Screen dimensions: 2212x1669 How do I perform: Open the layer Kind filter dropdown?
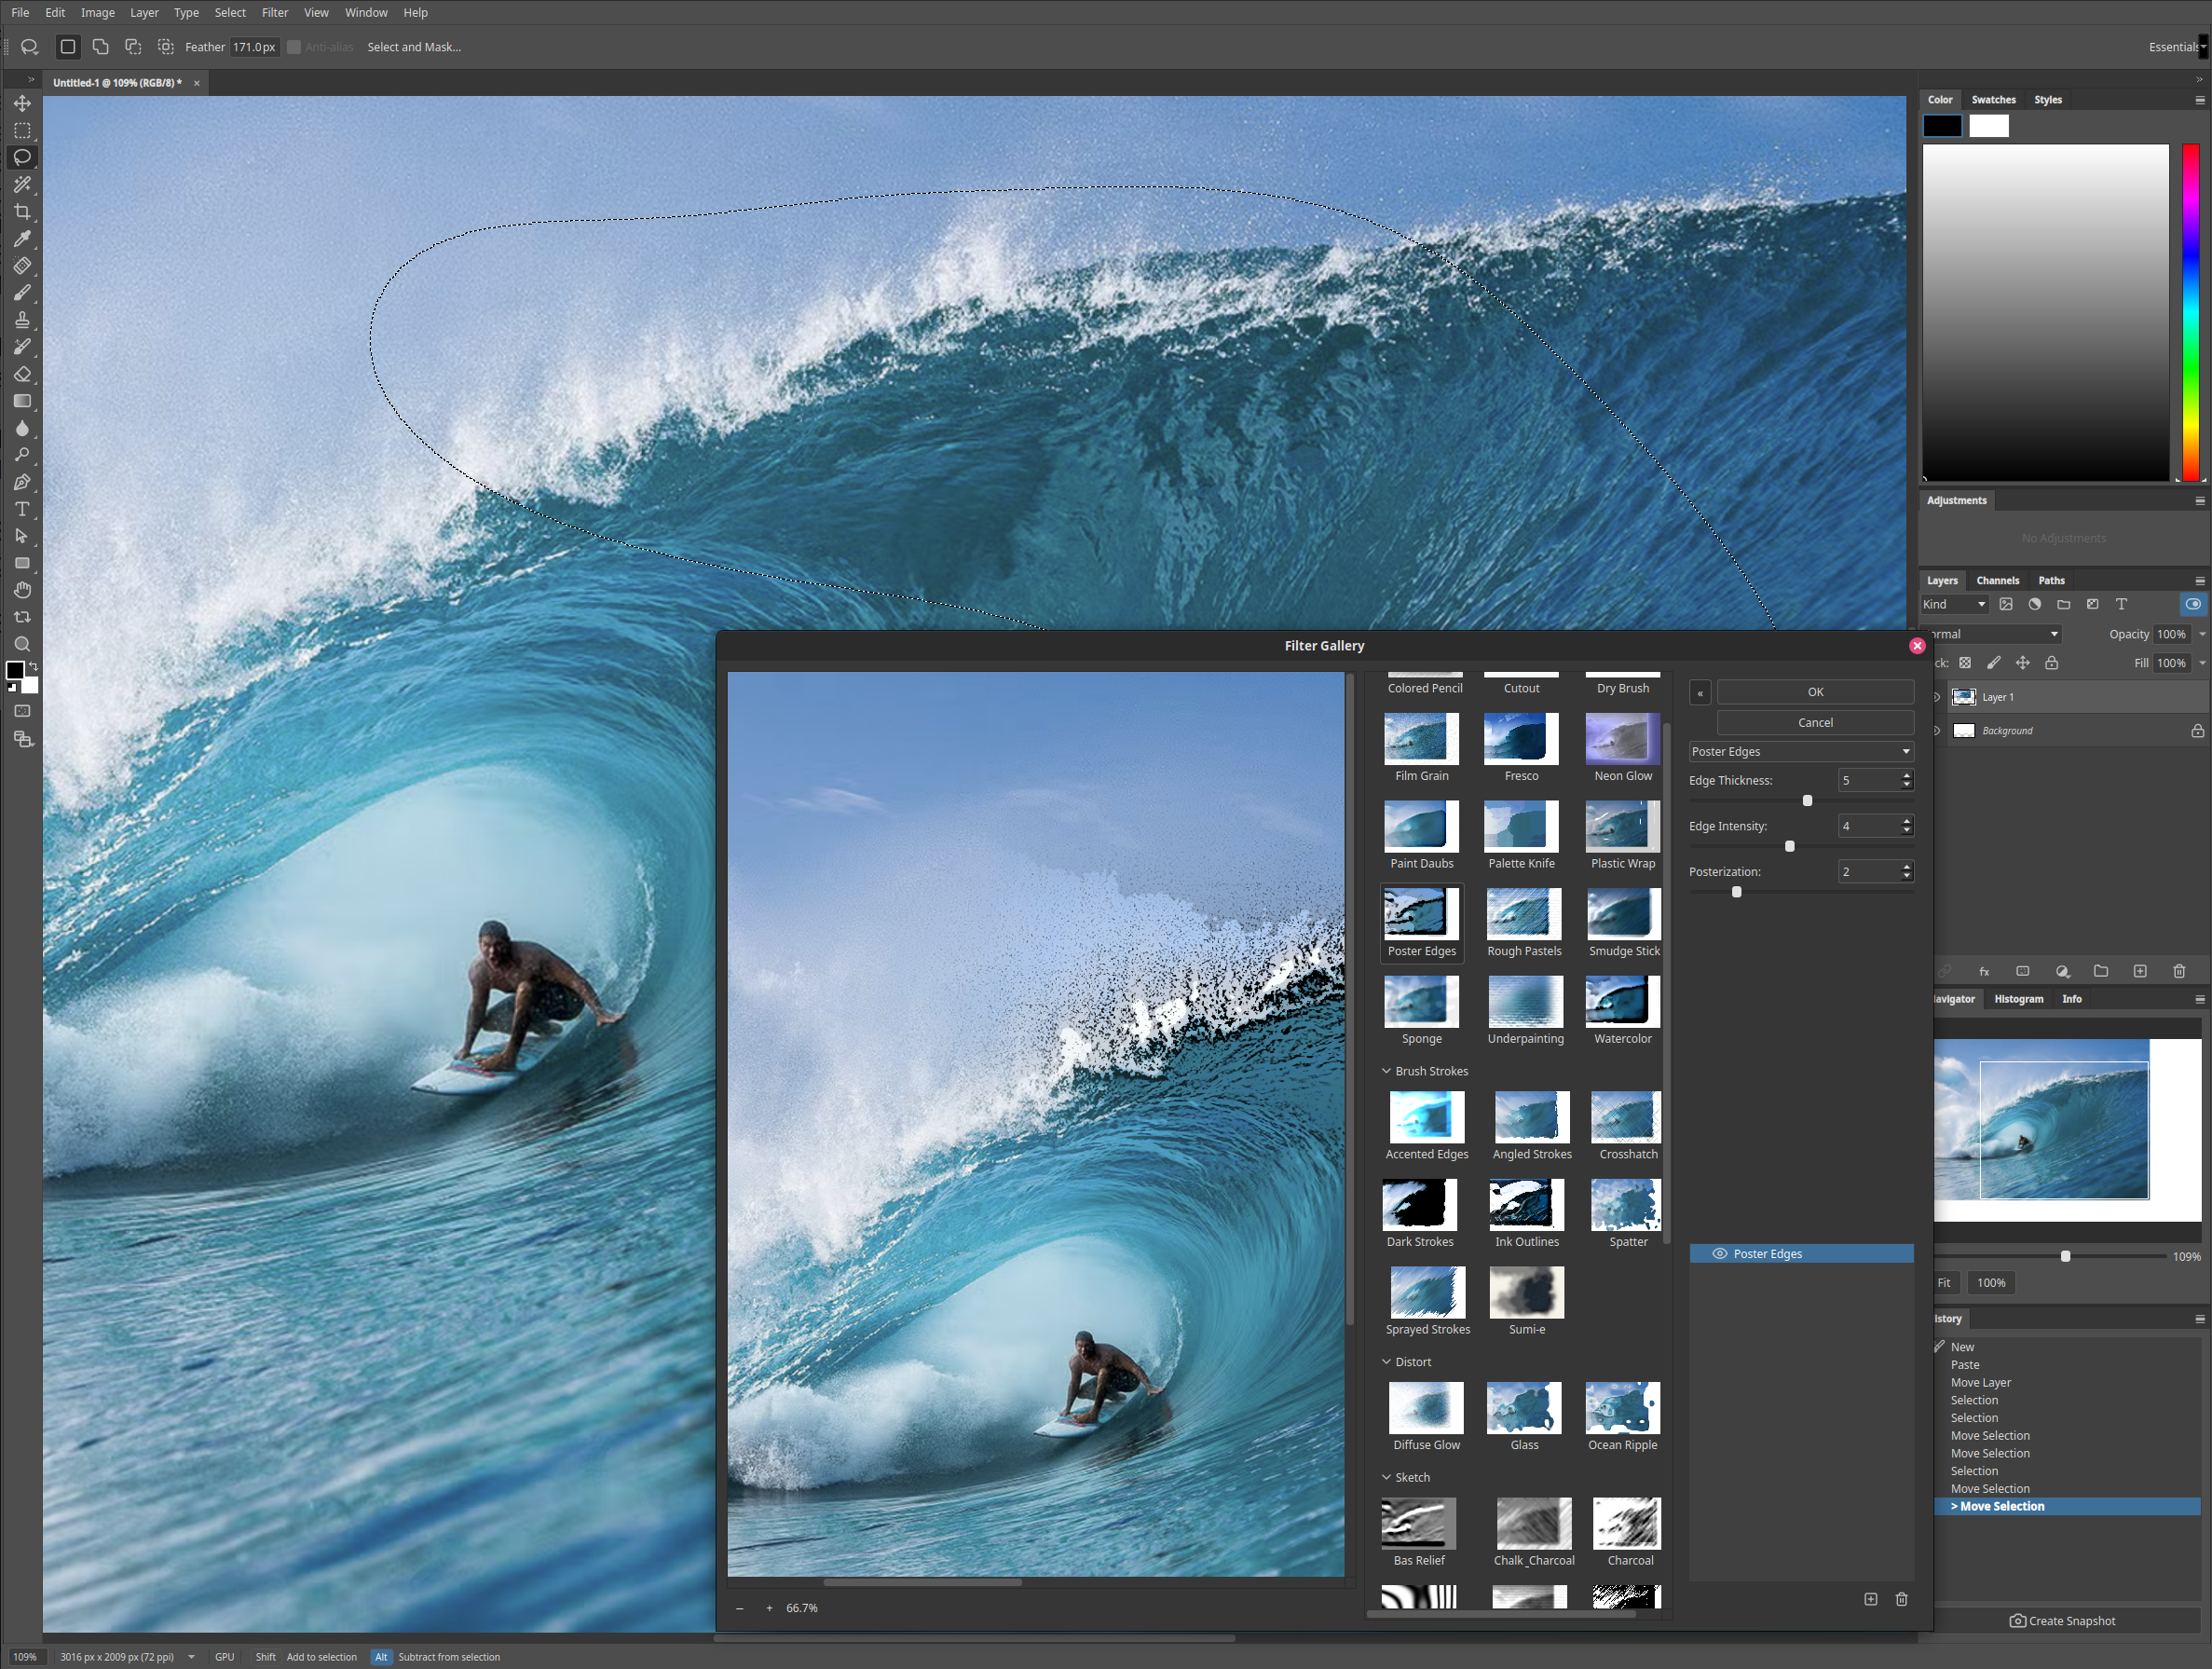pyautogui.click(x=1954, y=604)
